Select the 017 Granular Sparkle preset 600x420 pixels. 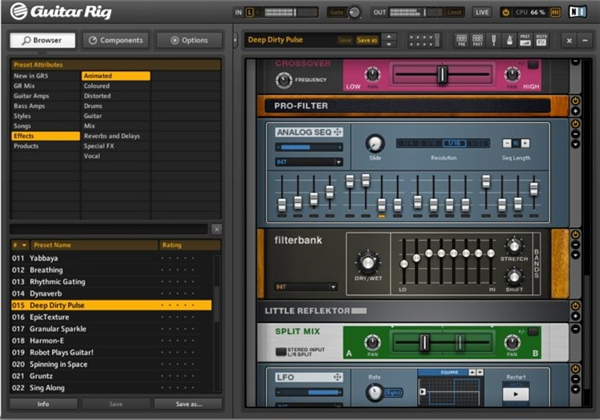tap(111, 329)
